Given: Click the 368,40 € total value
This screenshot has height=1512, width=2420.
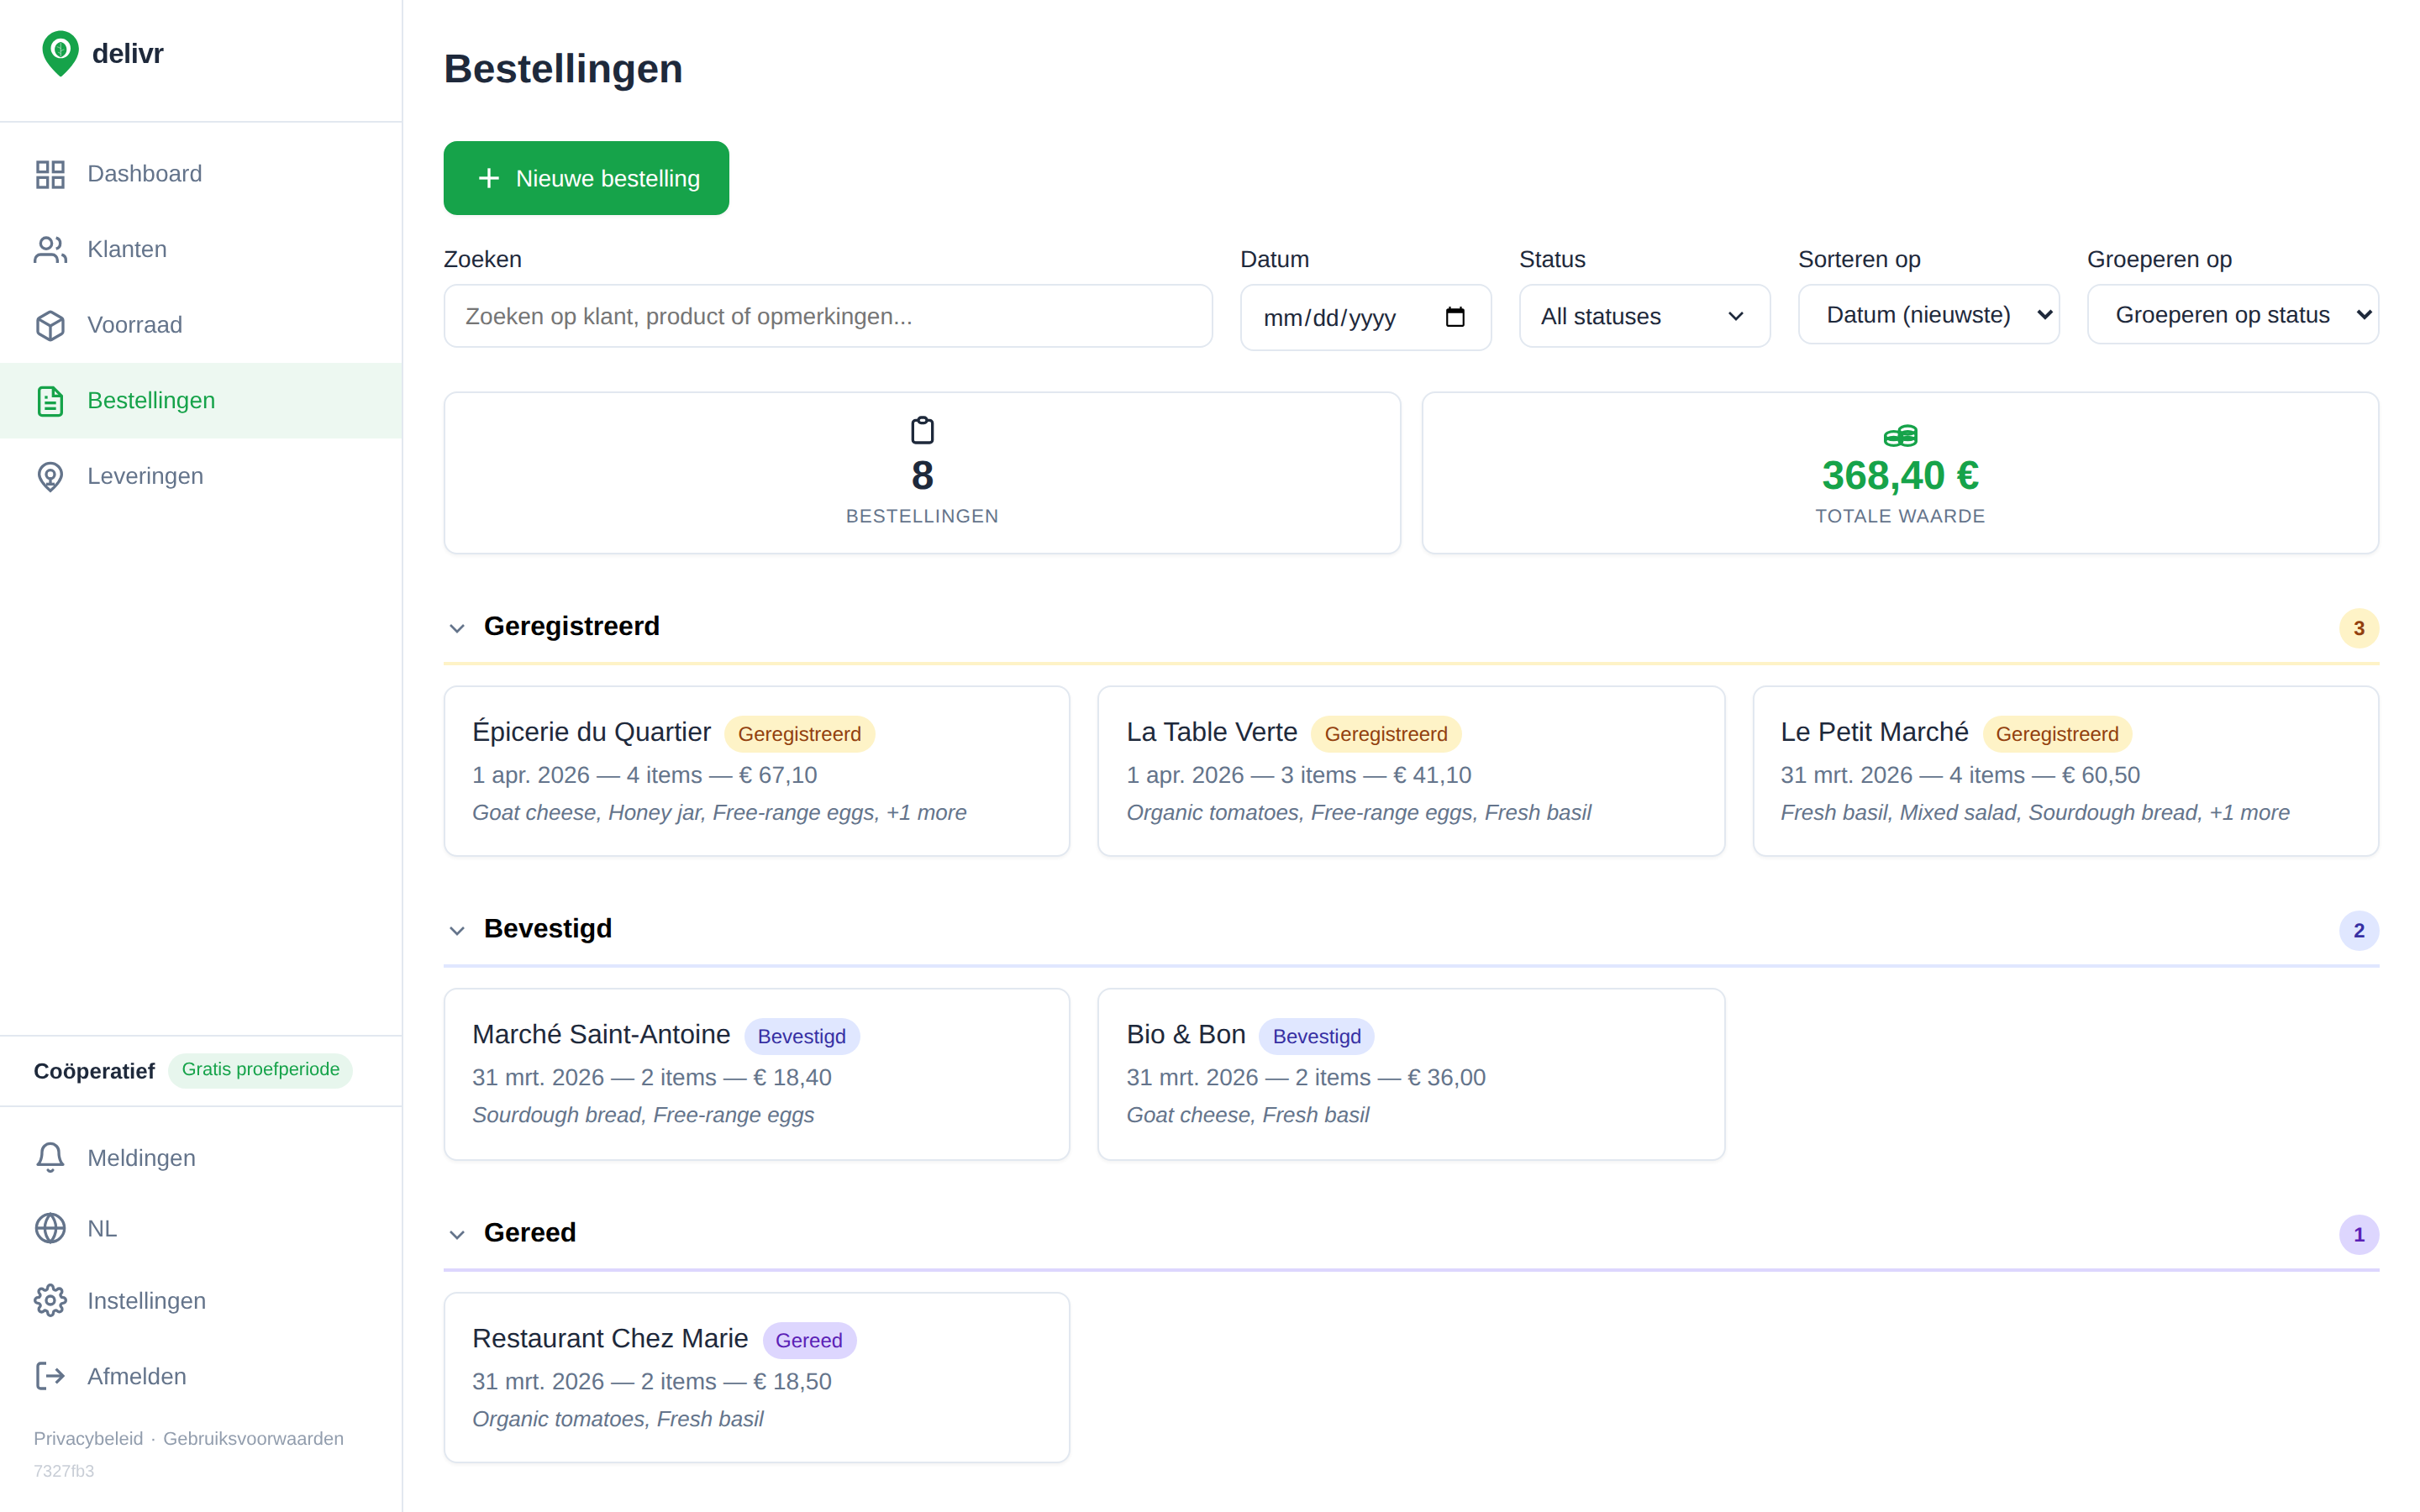Looking at the screenshot, I should 1900,475.
